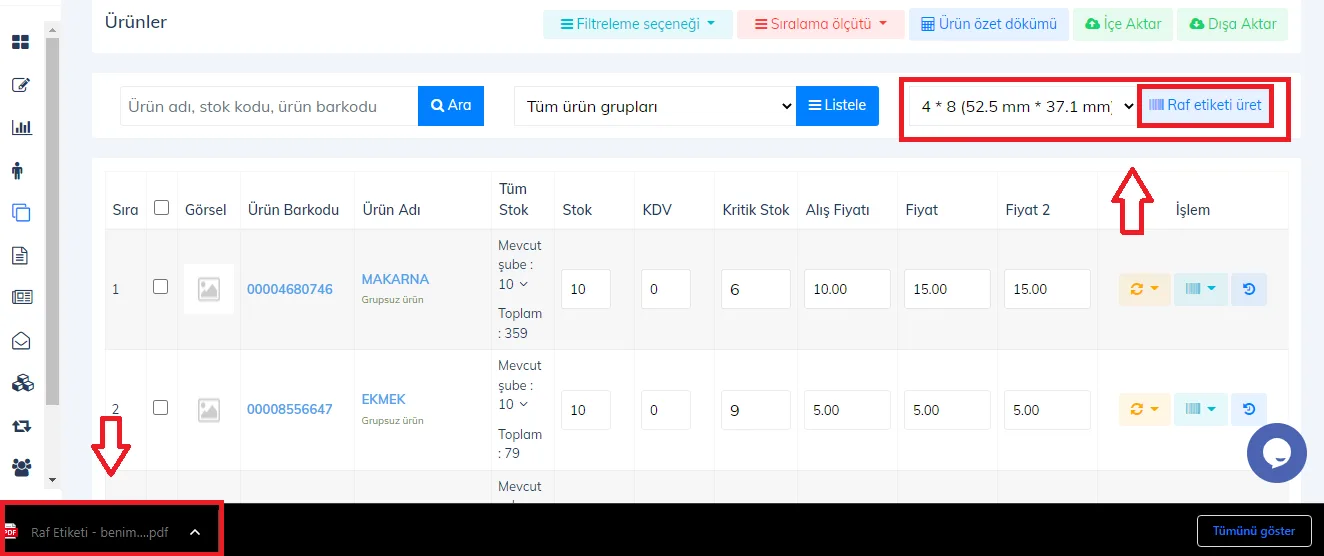Click EKMEK Stok input field

[586, 410]
